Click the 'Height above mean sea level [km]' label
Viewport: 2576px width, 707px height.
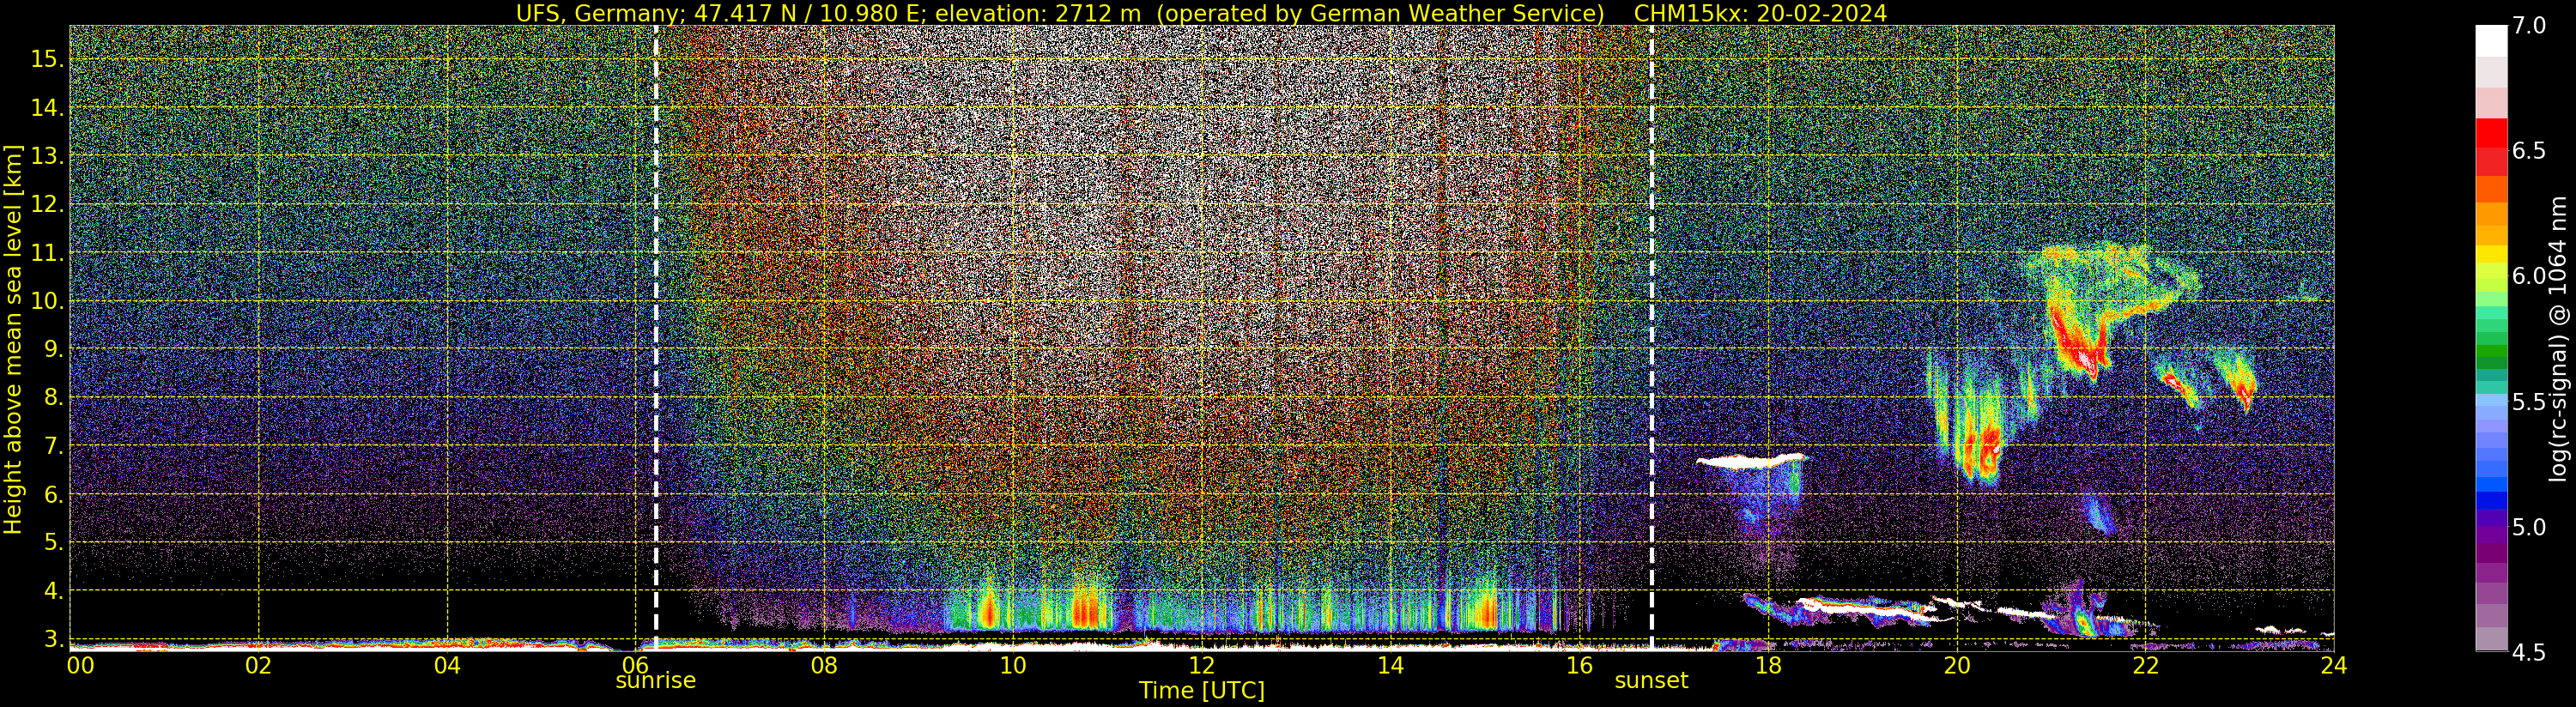(13, 339)
